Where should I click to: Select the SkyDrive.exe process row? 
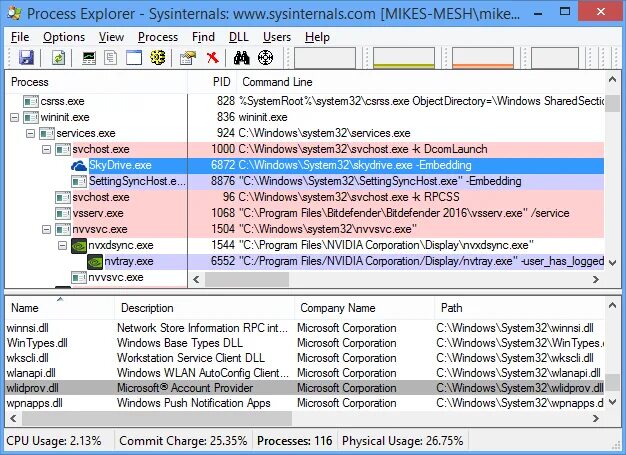305,165
